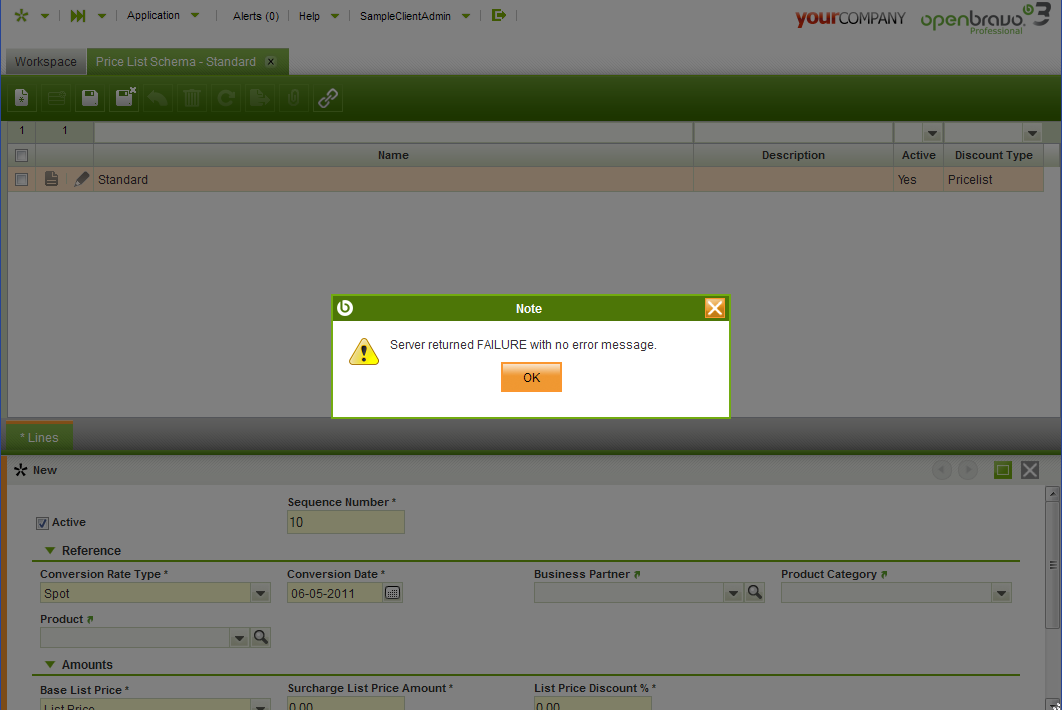Click the Name filter input field
Screen dimensions: 1062x710
(393, 133)
